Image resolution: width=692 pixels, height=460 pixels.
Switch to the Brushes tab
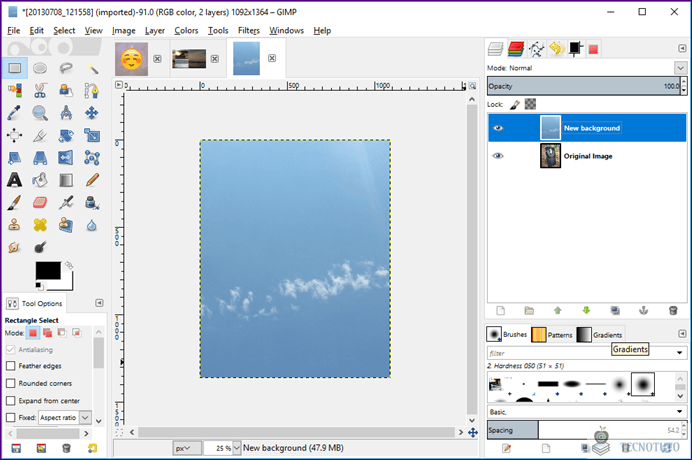click(x=507, y=334)
